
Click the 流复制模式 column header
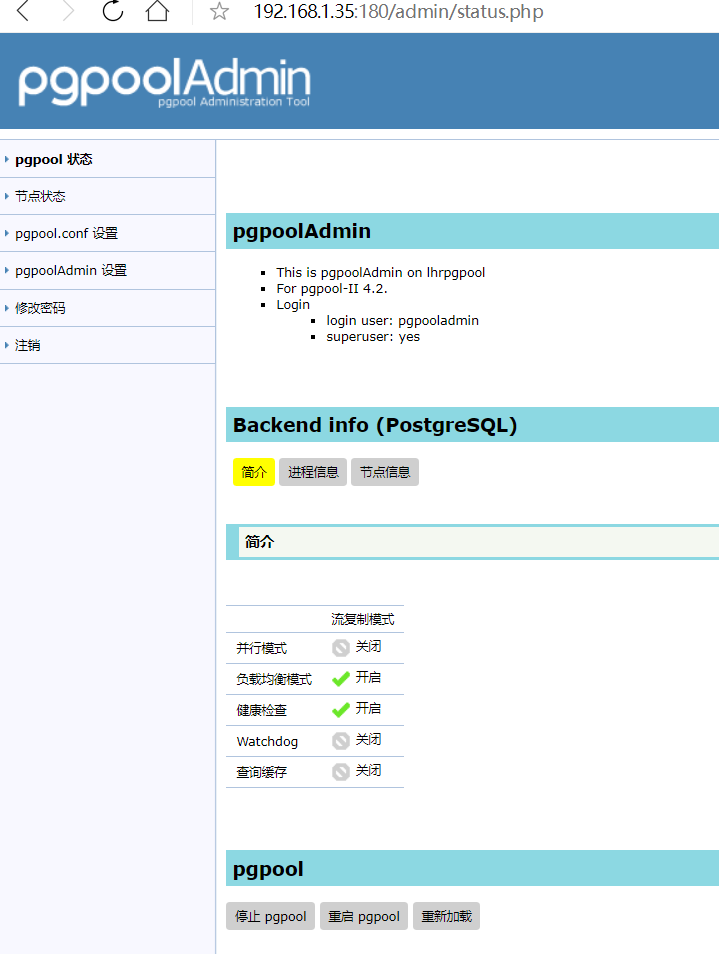coord(363,619)
